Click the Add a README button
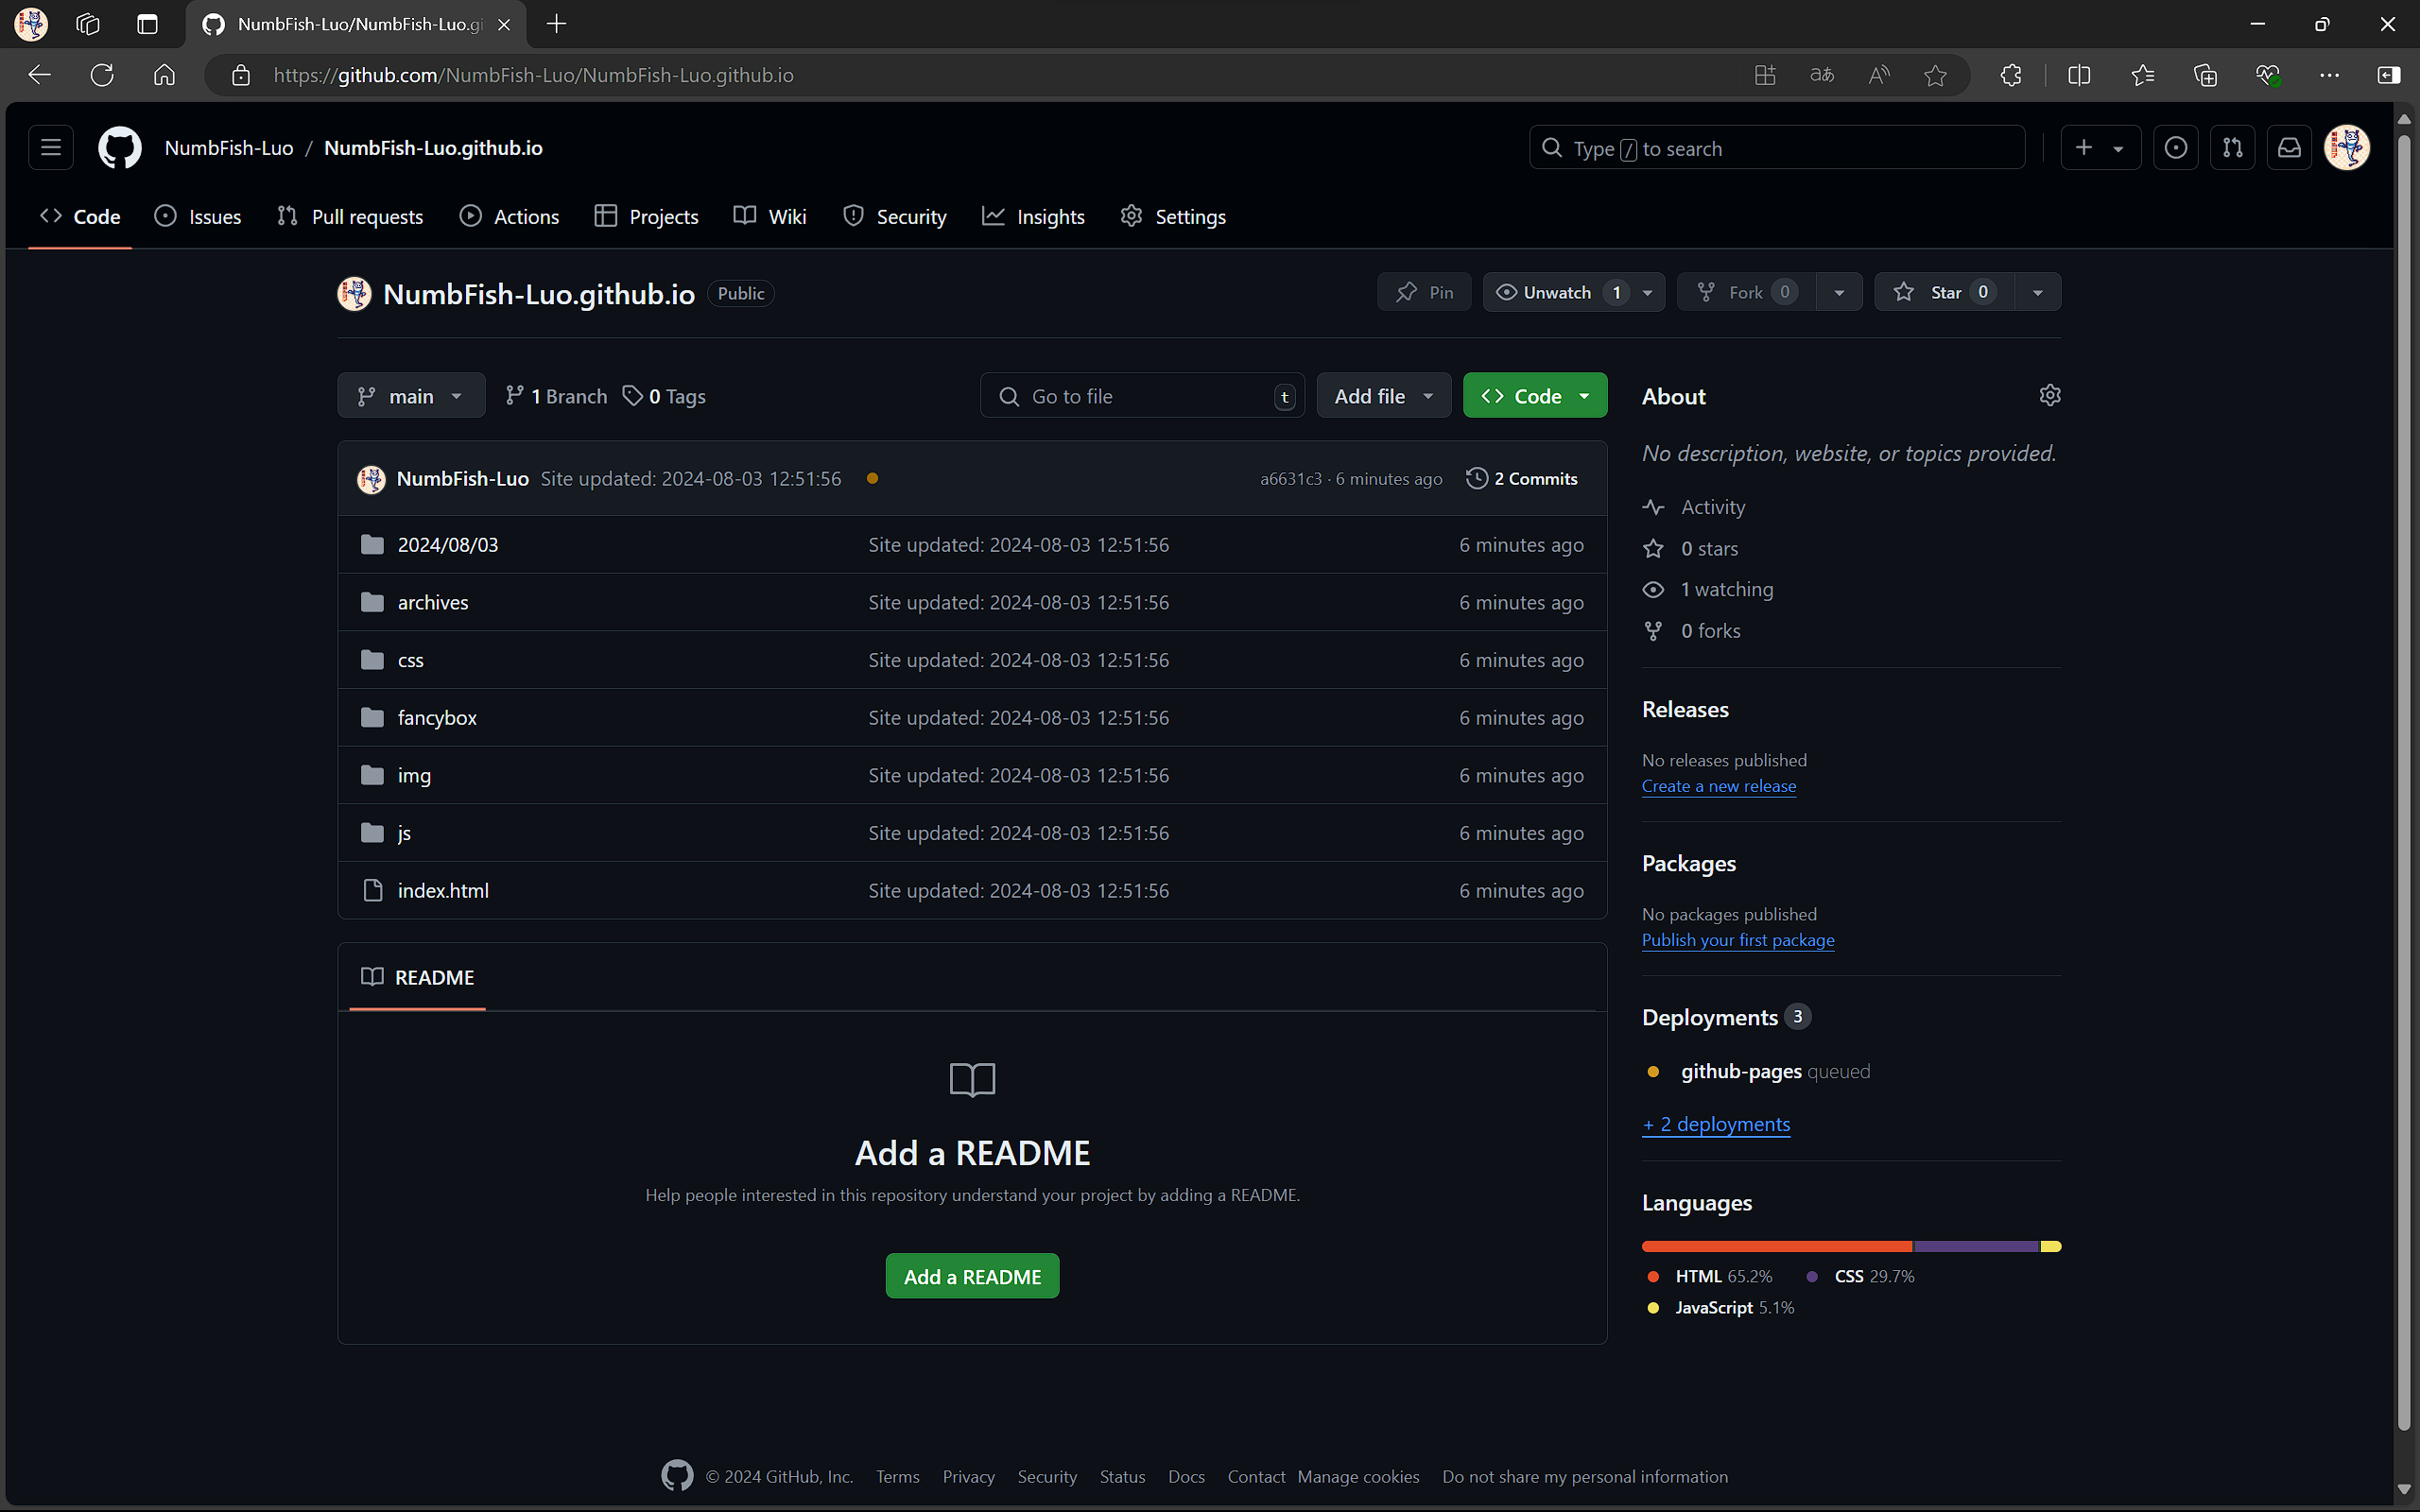 972,1277
